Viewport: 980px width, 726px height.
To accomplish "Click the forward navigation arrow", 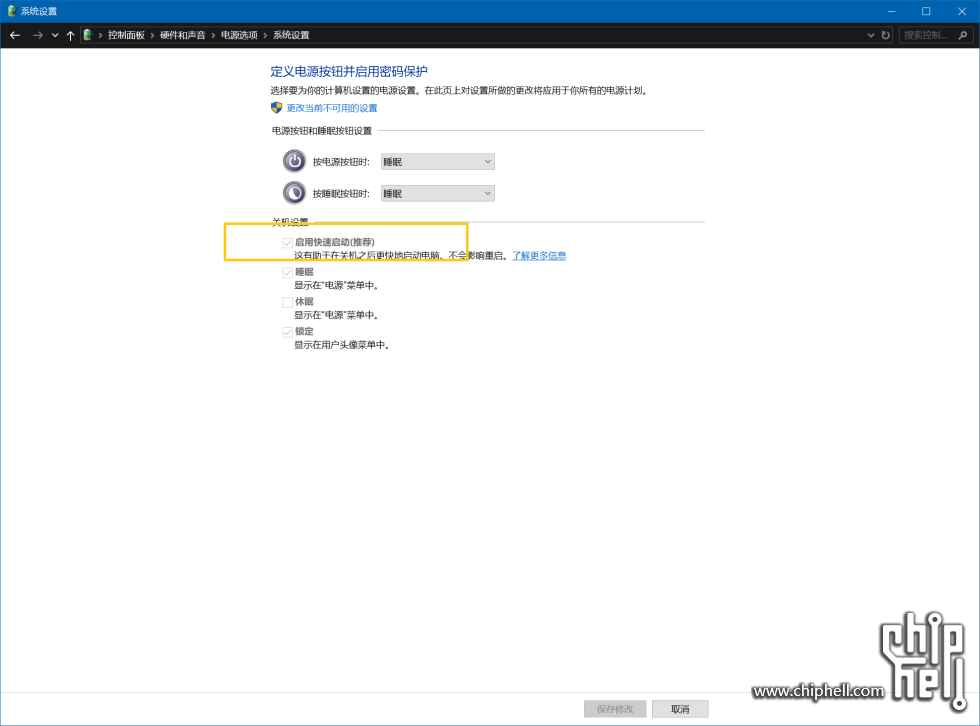I will coord(38,36).
